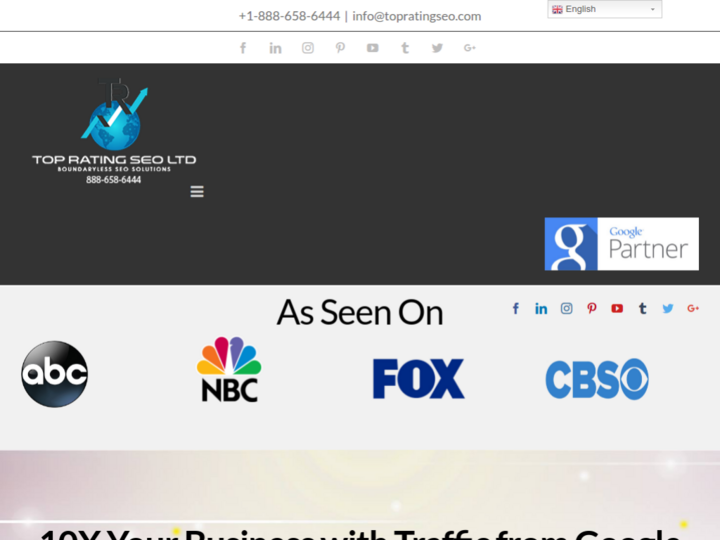
Task: Click the red YouTube icon beside As Seen On
Action: tap(617, 309)
